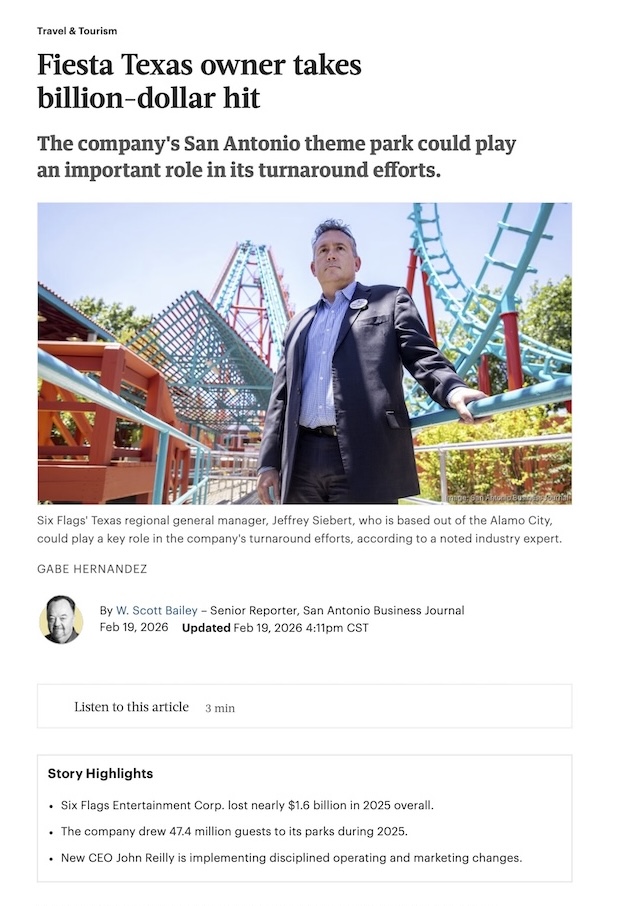
Task: Select the 47.4 million guests highlight bullet
Action: pos(234,831)
